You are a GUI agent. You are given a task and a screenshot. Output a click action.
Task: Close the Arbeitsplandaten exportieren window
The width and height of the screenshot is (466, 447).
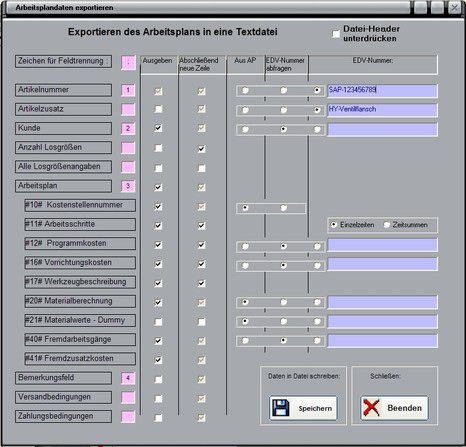454,7
